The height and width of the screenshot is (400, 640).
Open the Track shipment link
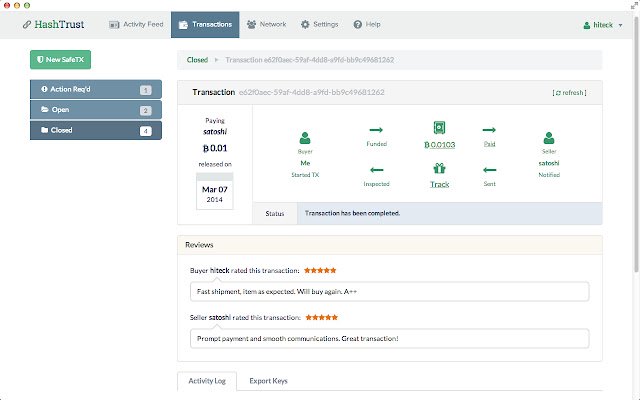pos(440,184)
